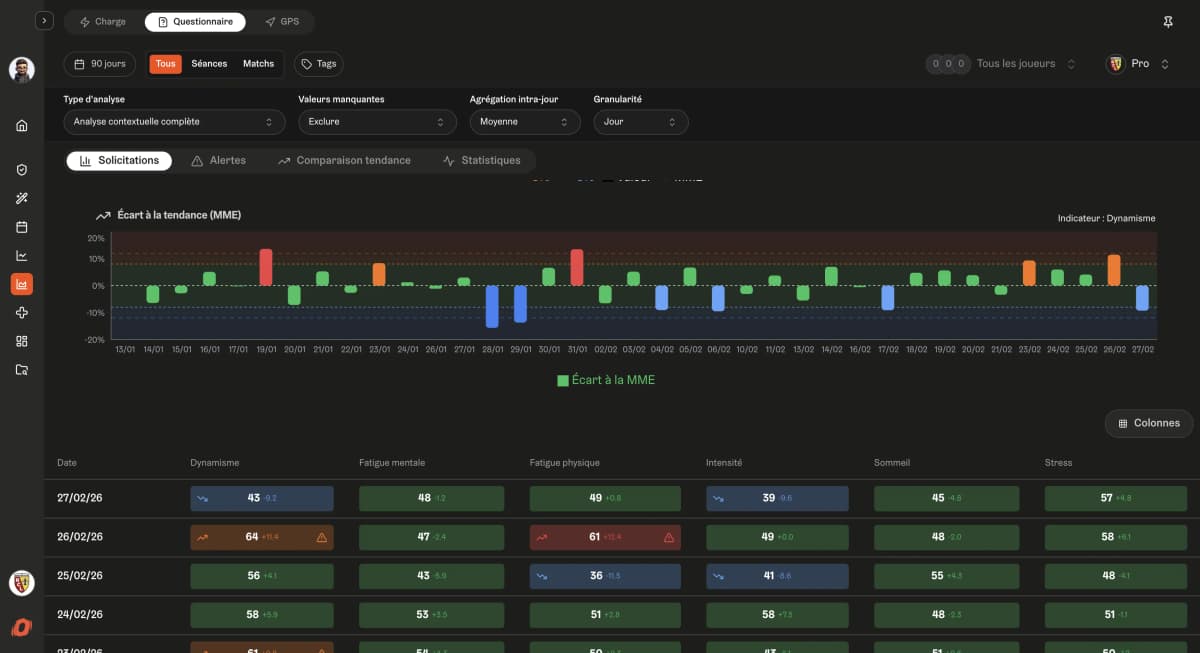Select the Tous filter option
Image resolution: width=1200 pixels, height=653 pixels.
tap(166, 64)
